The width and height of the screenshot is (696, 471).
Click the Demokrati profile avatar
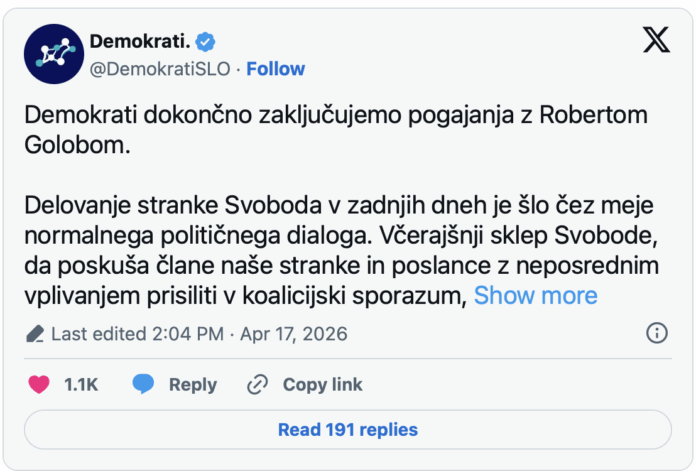[53, 53]
